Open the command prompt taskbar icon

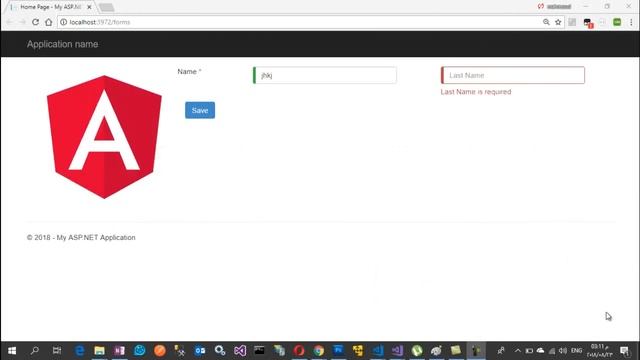[259, 351]
